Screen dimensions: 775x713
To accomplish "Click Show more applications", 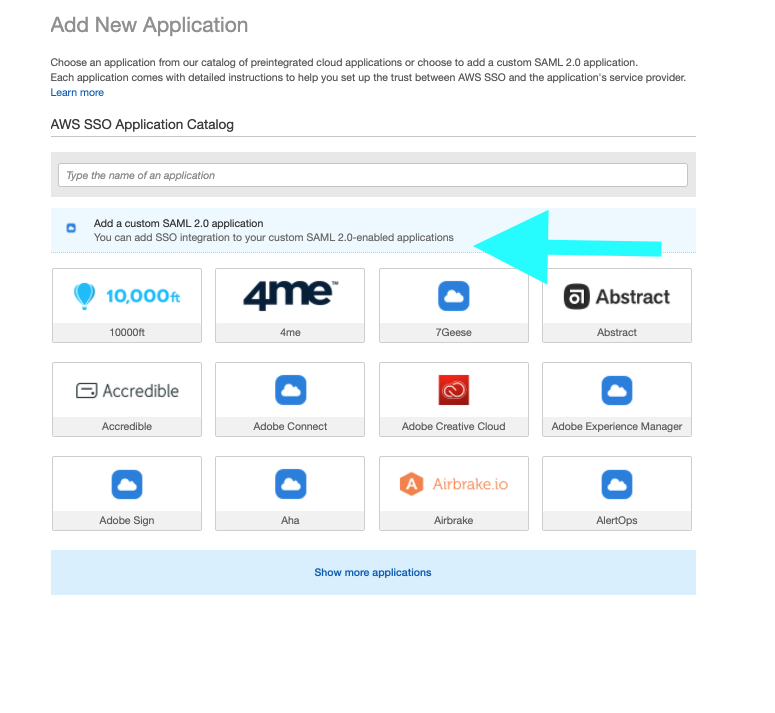I will [x=373, y=572].
